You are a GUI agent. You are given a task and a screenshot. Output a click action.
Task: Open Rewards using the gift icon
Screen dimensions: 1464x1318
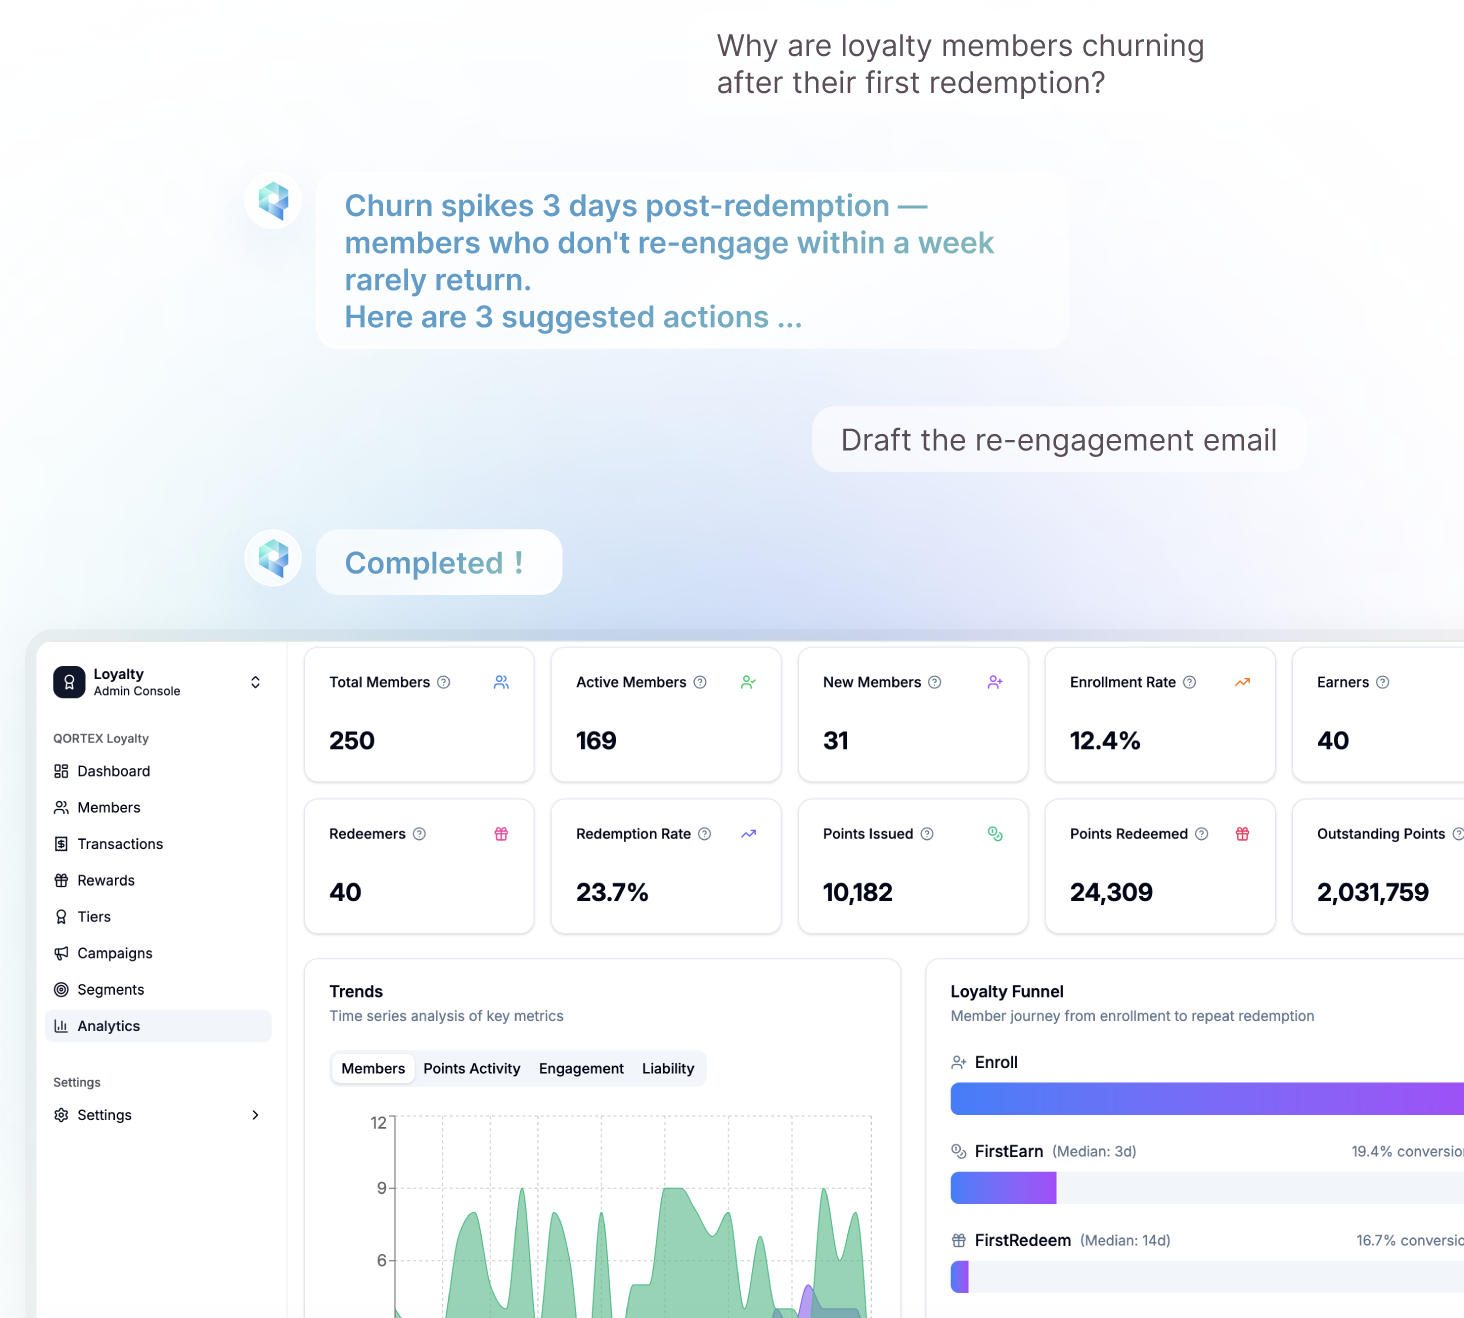point(62,880)
